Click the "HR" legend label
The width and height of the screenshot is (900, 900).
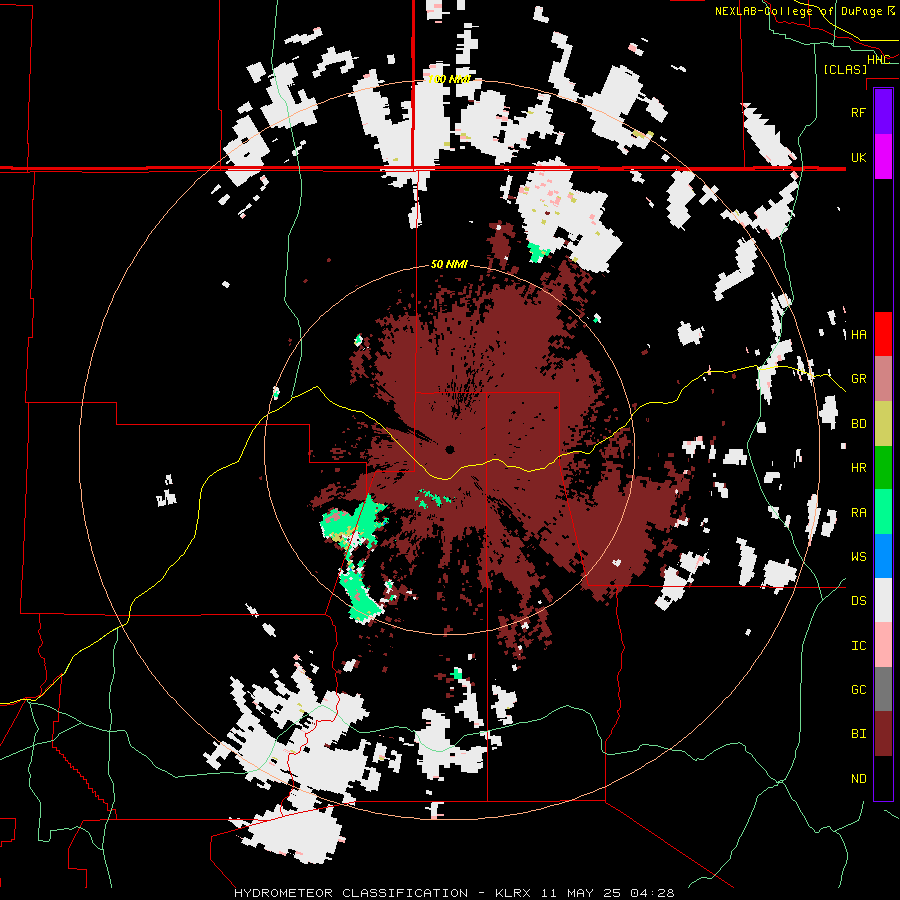[858, 468]
